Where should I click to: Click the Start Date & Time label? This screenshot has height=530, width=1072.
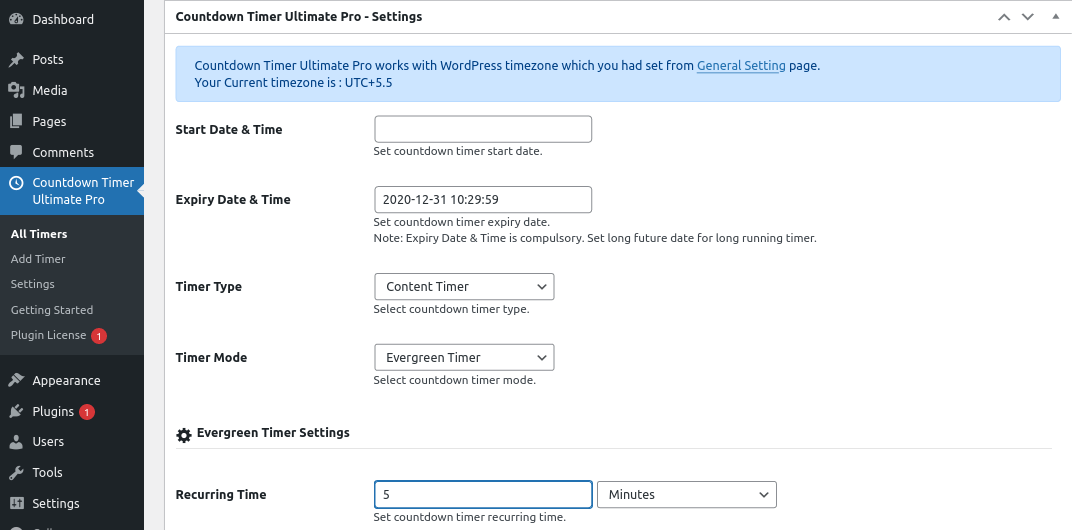pos(229,129)
